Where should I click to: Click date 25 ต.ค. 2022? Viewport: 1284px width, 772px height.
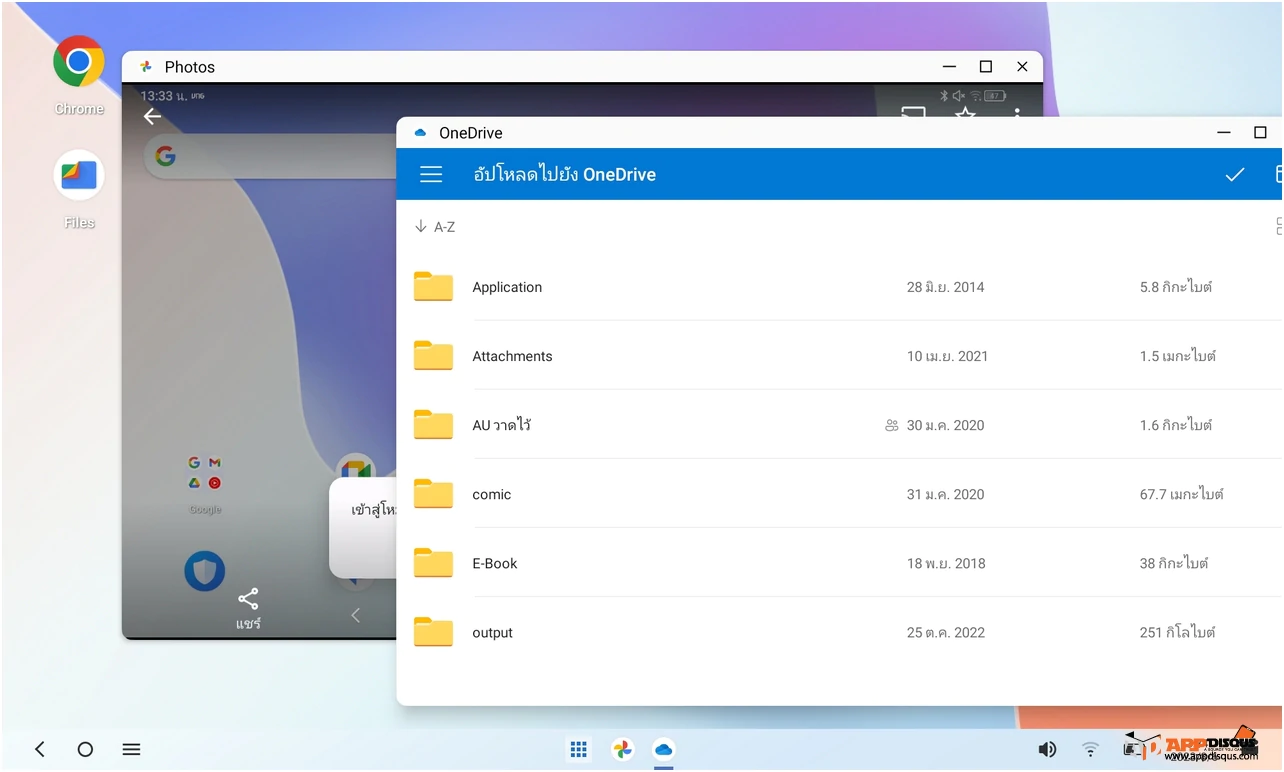pos(946,632)
